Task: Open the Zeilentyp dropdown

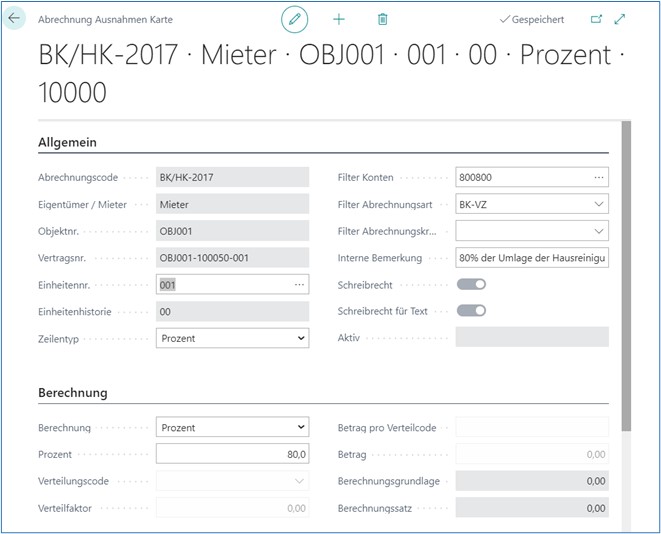Action: point(232,338)
